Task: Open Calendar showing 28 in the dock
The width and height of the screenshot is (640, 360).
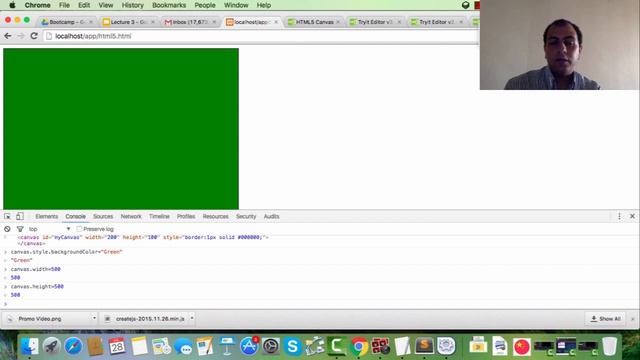Action: (x=117, y=347)
